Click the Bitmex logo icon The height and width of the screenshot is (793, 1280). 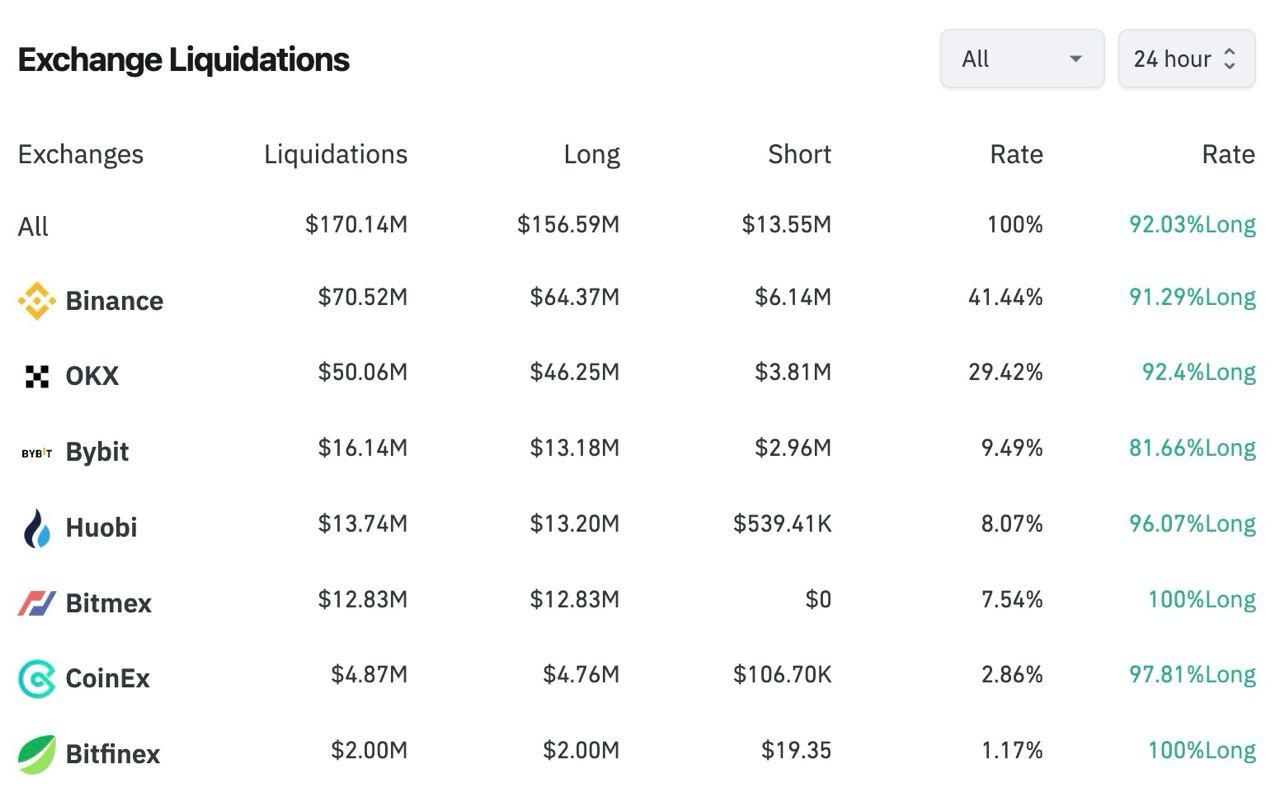tap(37, 603)
